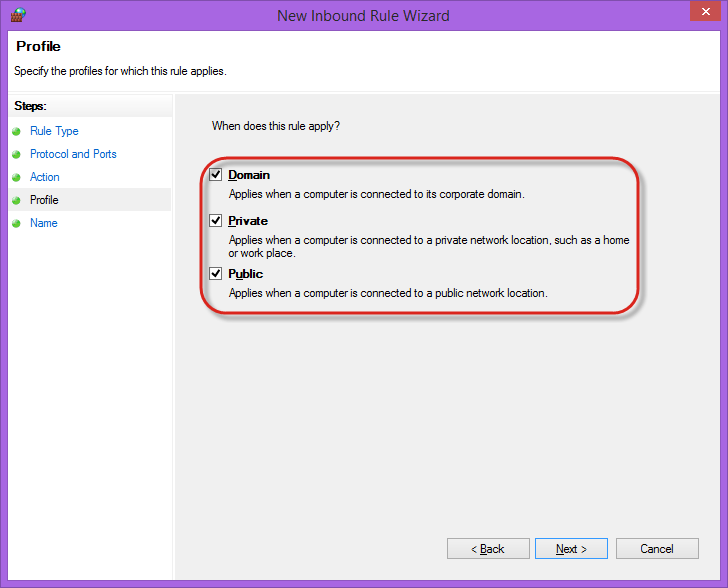
Task: Navigate to the Name step
Action: click(x=44, y=223)
